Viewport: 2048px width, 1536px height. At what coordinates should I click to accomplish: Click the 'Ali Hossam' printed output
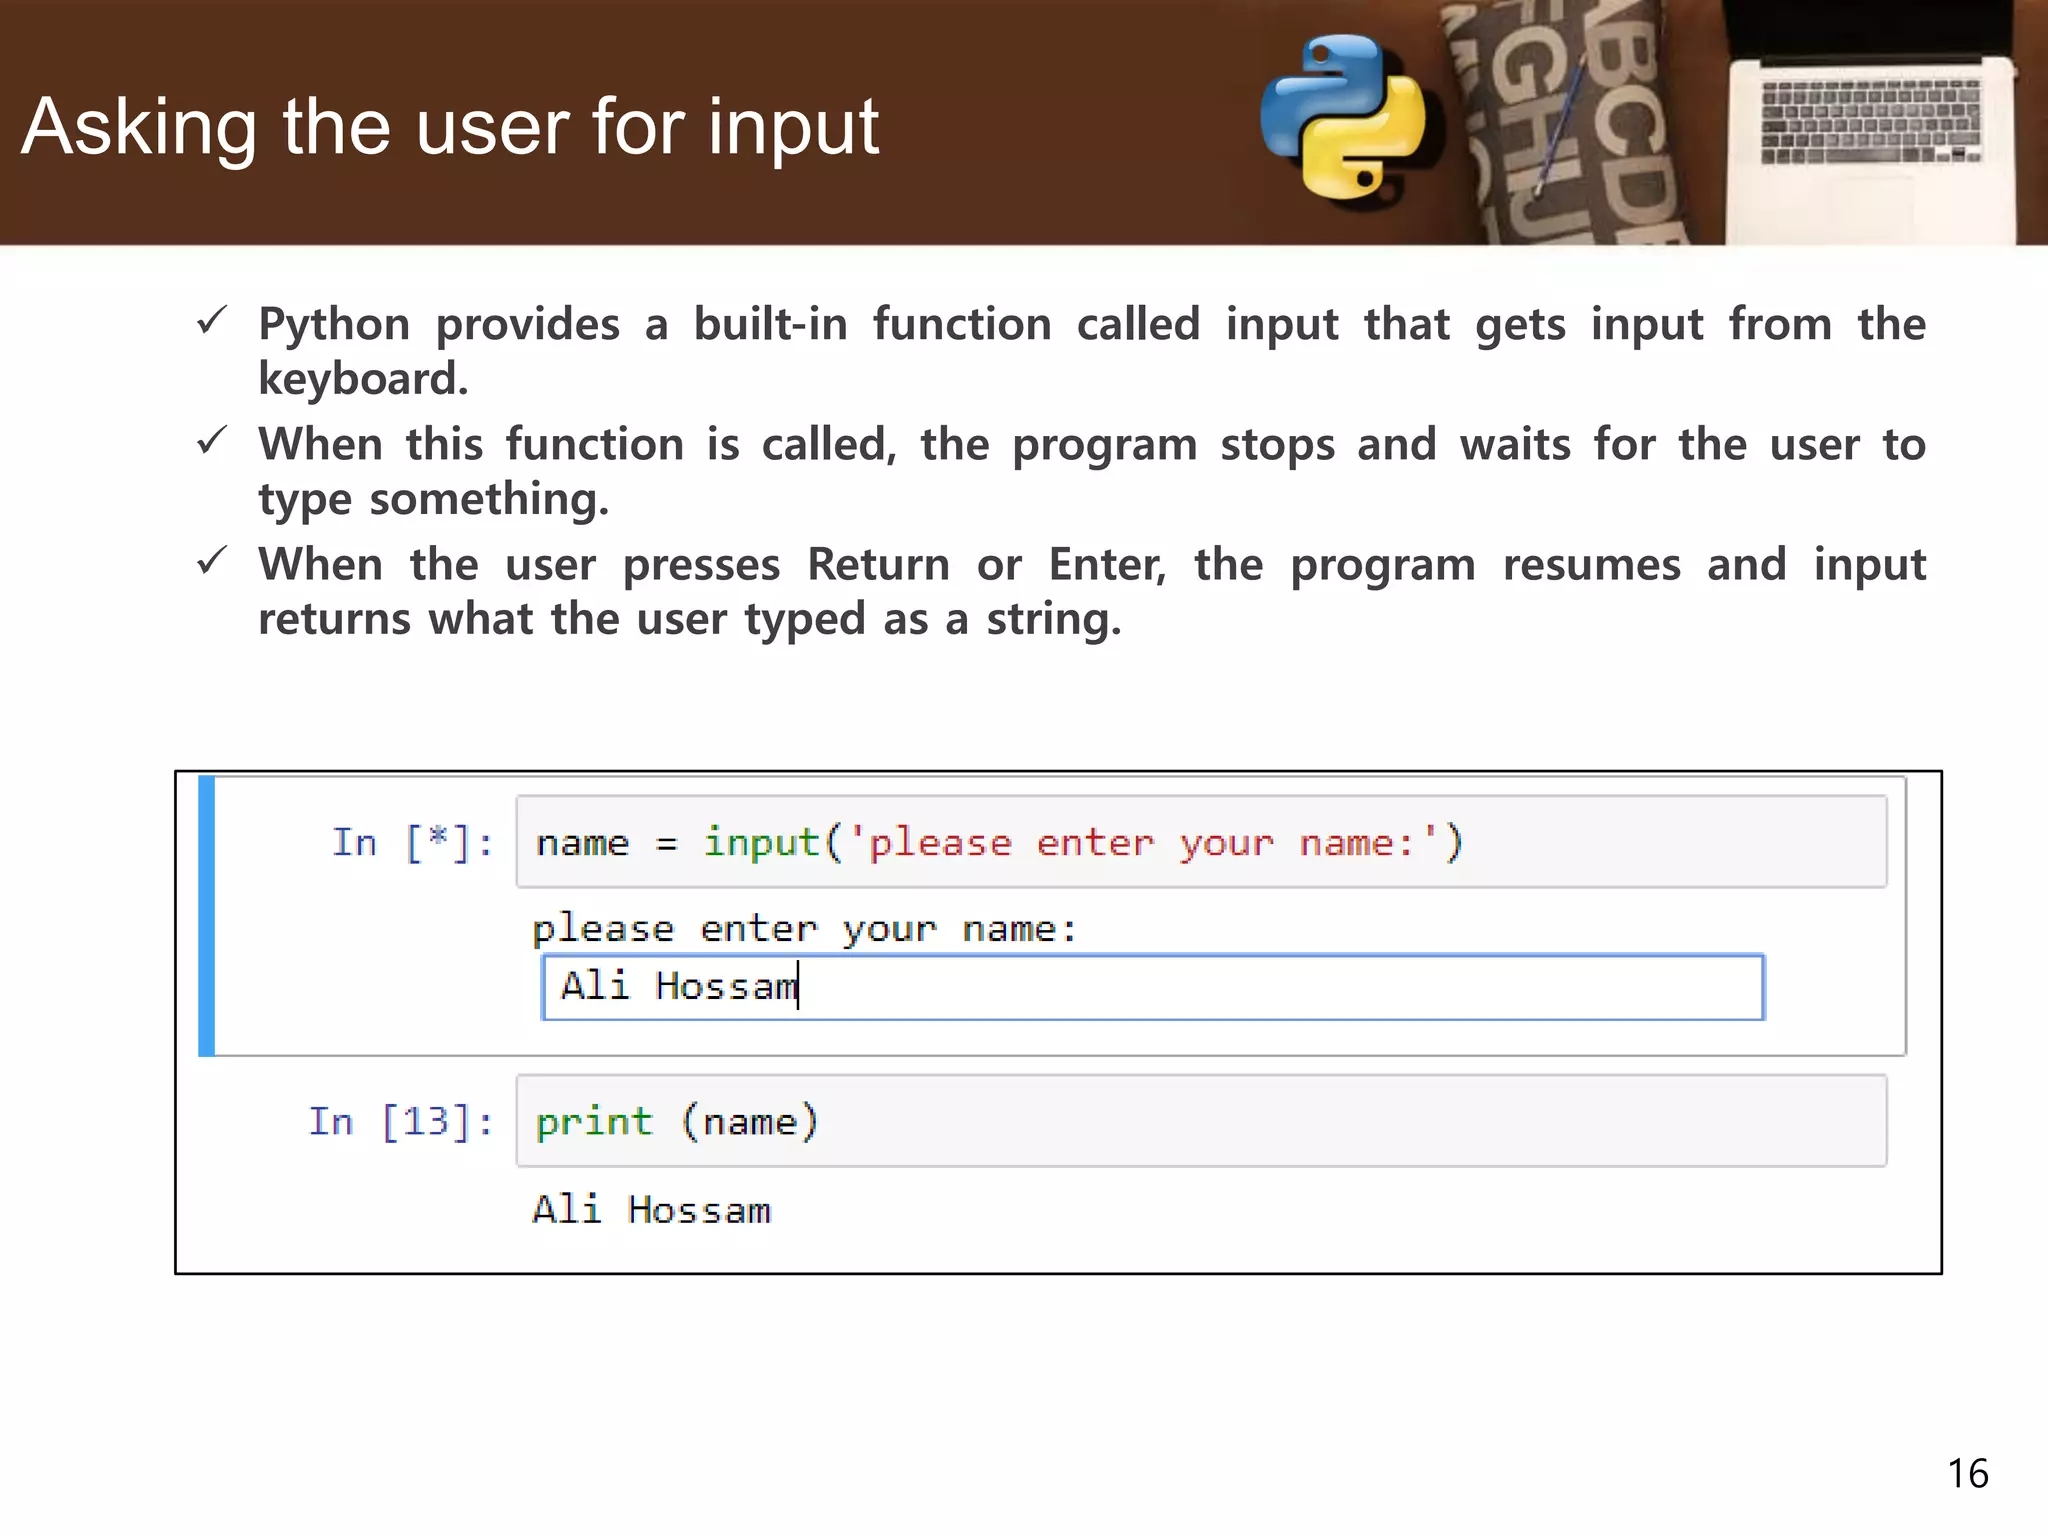click(651, 1210)
